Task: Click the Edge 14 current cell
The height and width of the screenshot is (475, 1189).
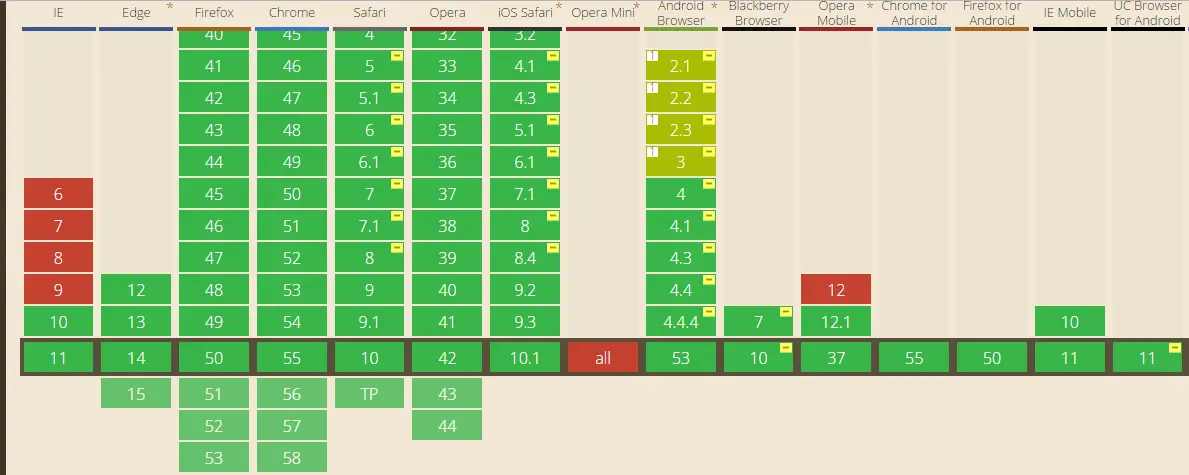Action: (136, 357)
